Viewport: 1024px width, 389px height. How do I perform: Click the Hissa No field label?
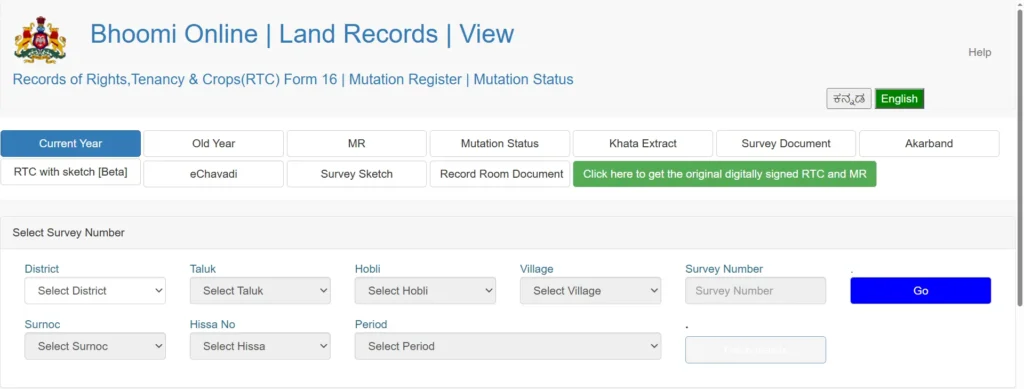pos(213,324)
